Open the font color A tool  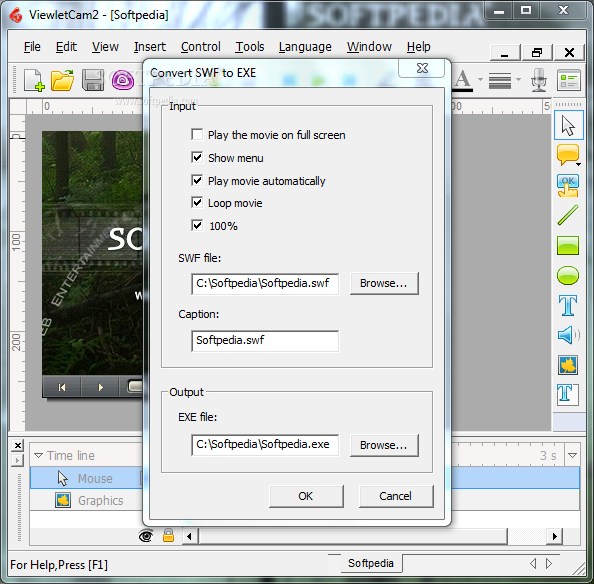pyautogui.click(x=463, y=80)
